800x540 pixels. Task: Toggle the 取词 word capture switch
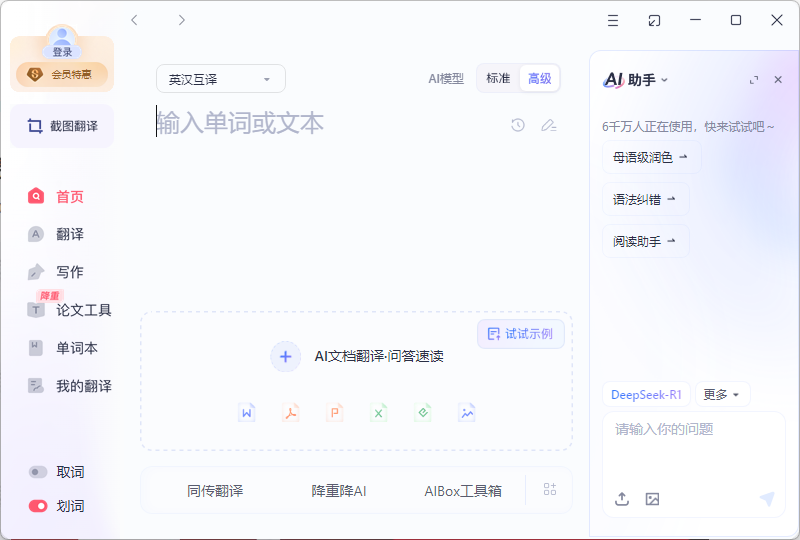(38, 472)
